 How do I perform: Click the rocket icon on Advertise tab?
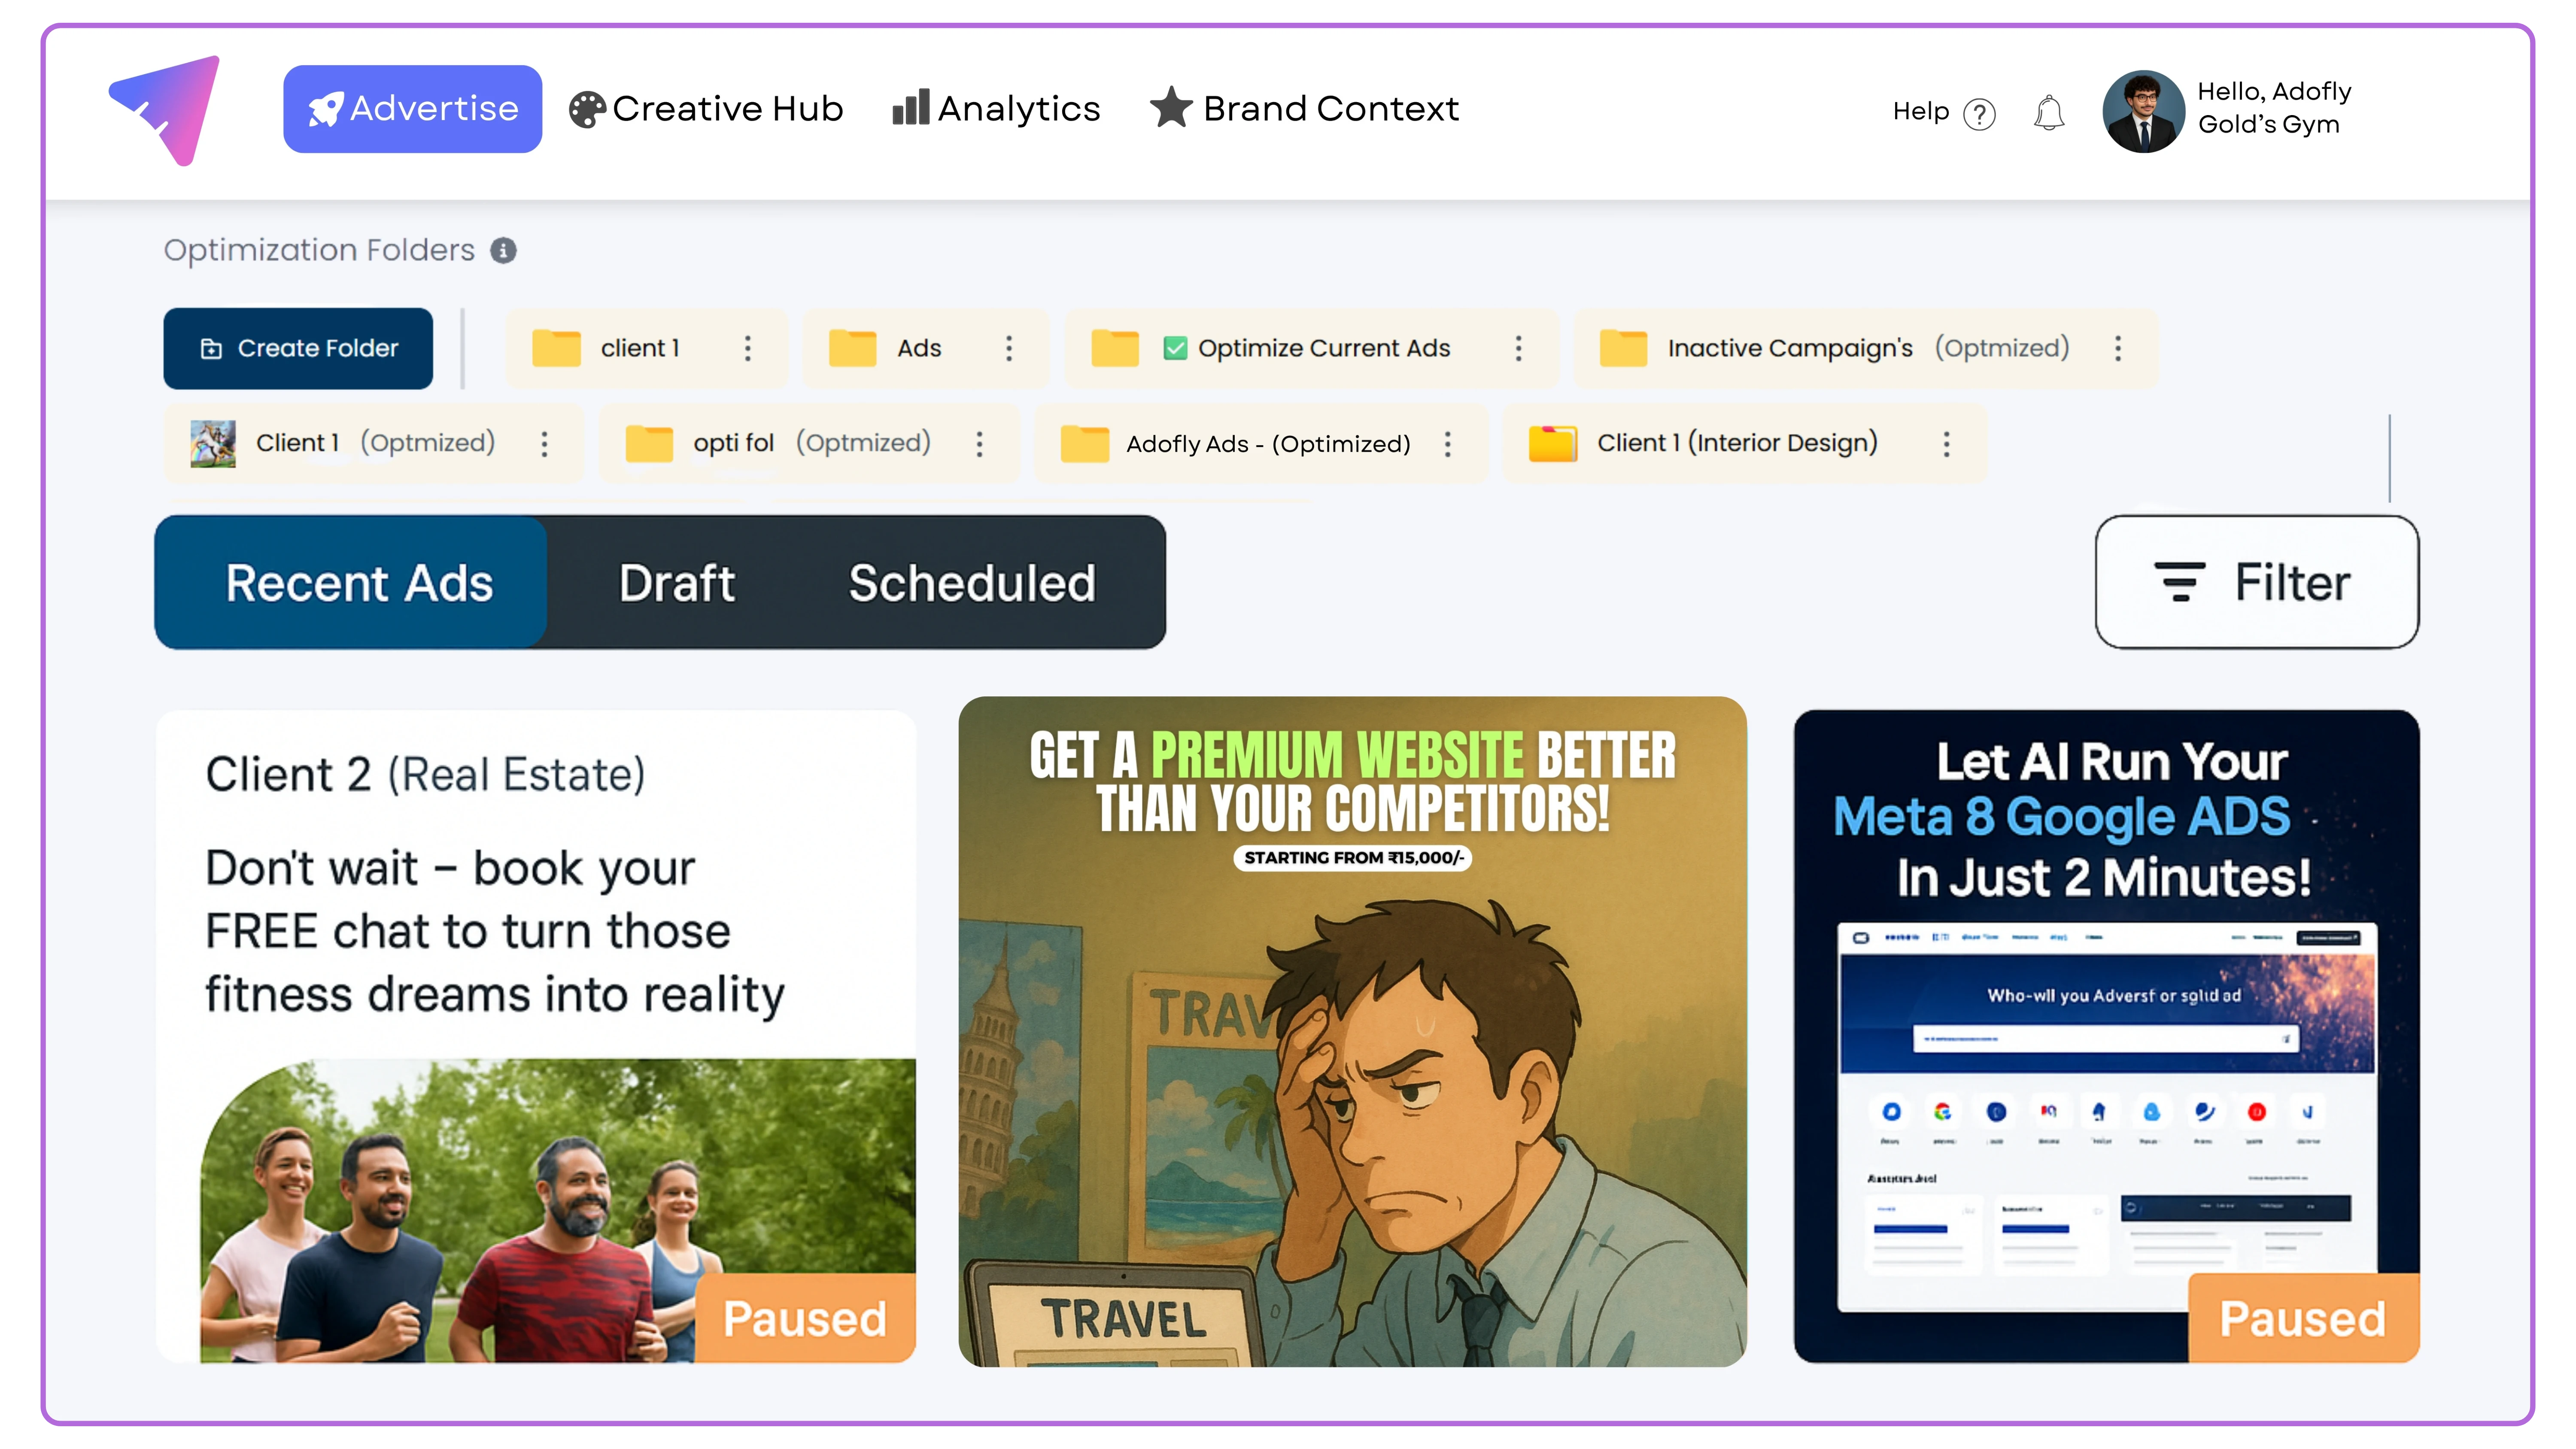tap(325, 109)
